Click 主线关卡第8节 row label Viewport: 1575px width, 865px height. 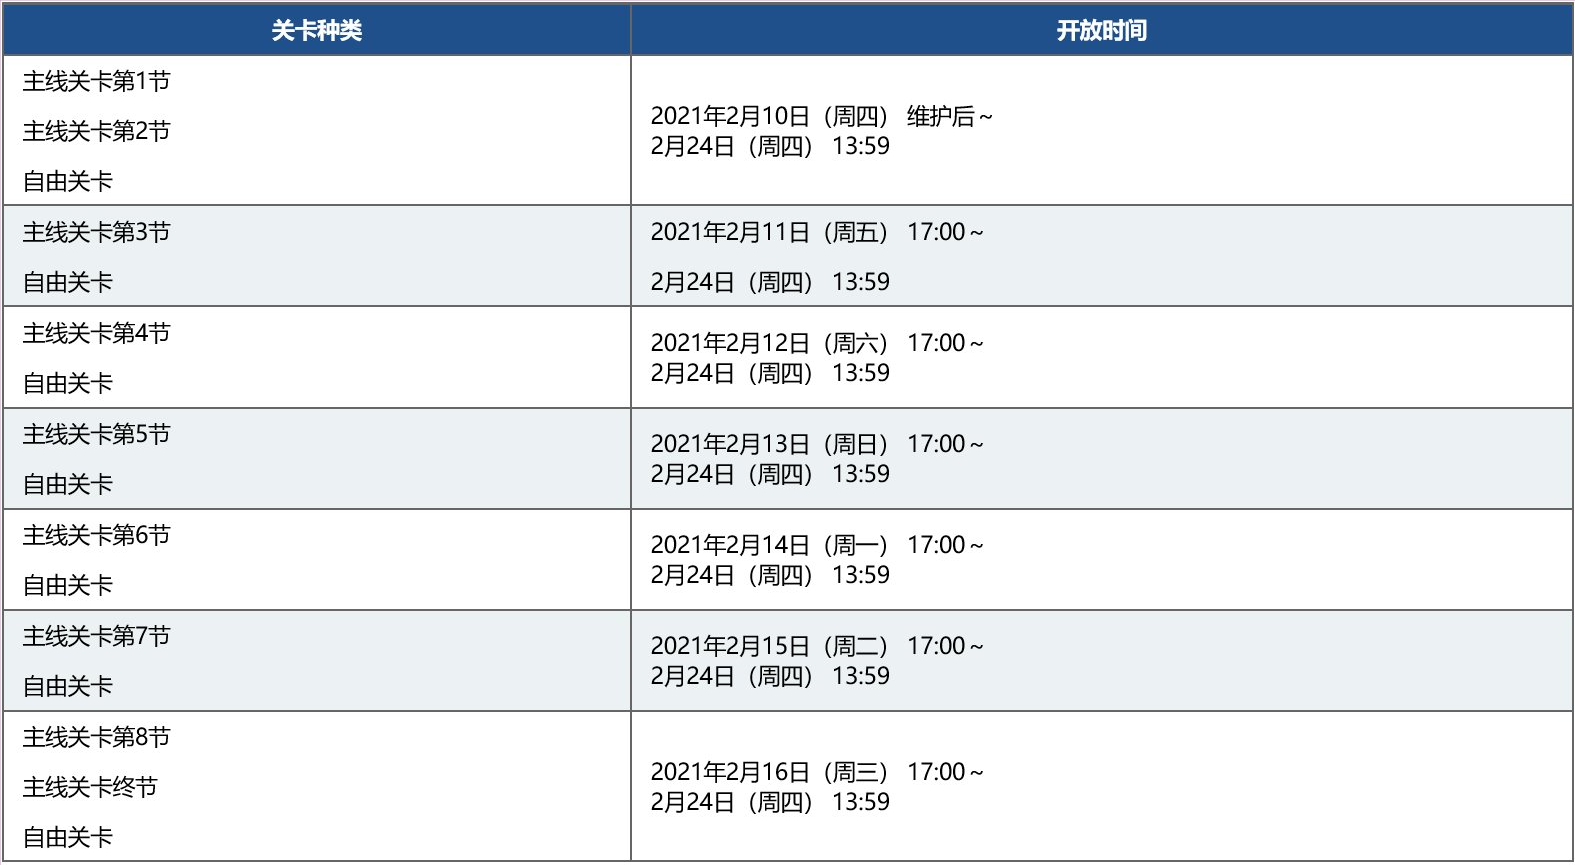coord(97,737)
